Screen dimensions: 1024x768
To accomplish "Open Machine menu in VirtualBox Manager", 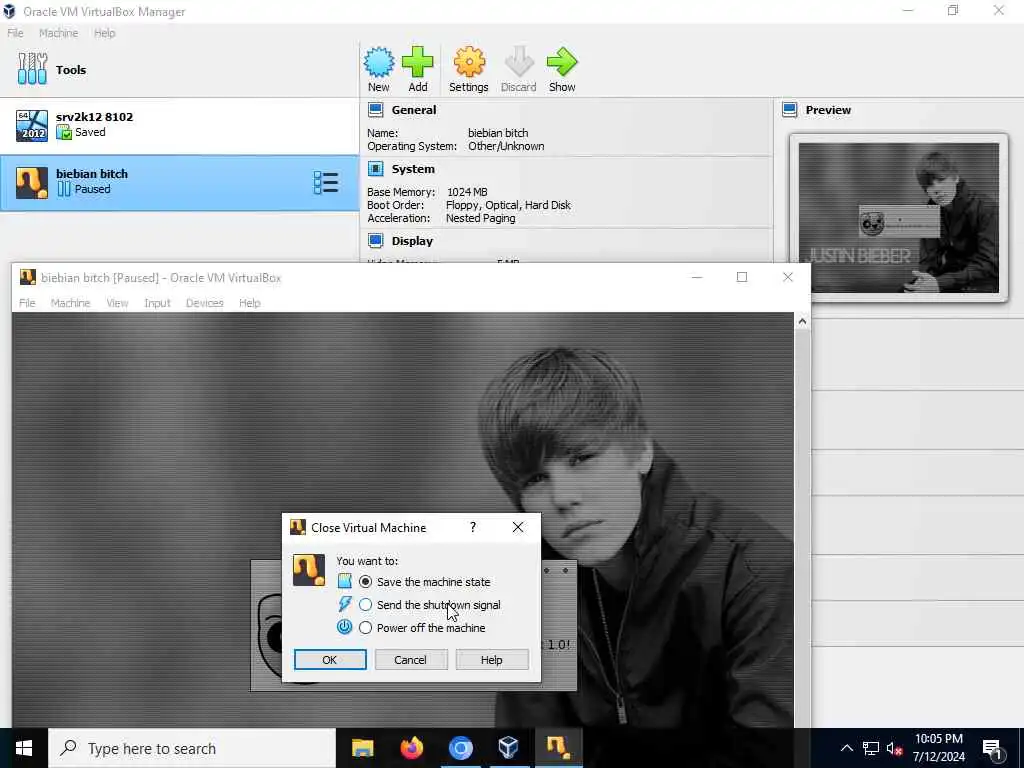I will click(58, 33).
